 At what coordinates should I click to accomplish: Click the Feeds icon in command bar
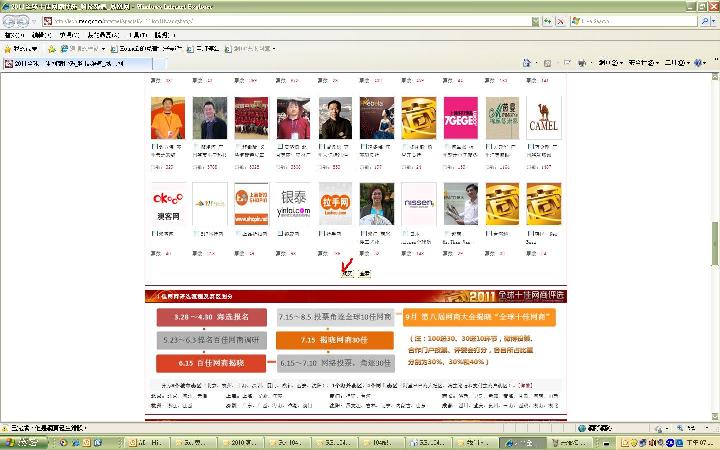(547, 63)
